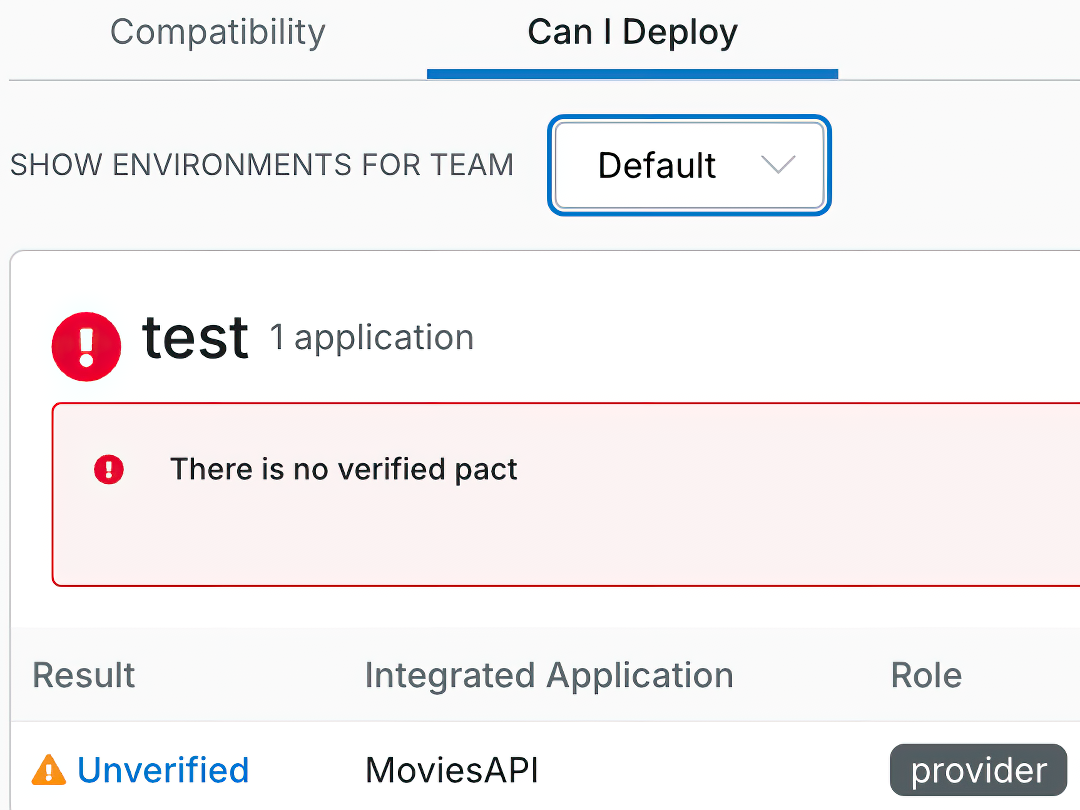Switch to the Compatibility tab
The height and width of the screenshot is (810, 1080).
click(218, 32)
